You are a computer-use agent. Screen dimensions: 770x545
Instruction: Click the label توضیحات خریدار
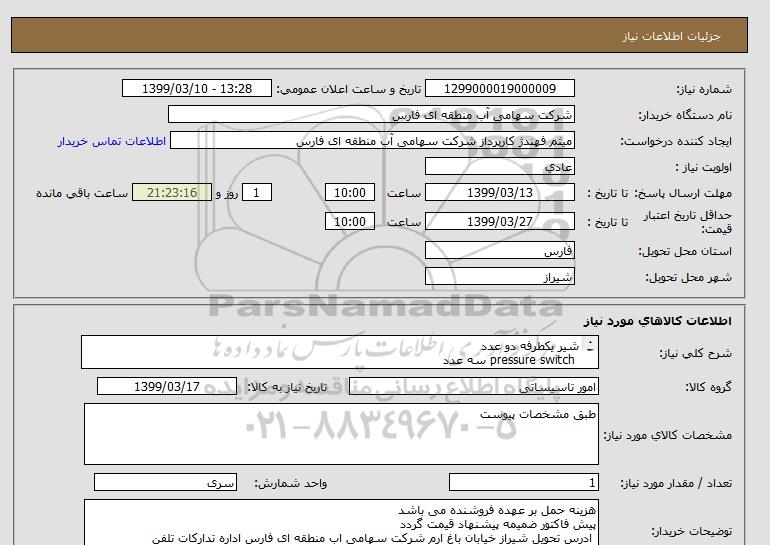coord(691,531)
